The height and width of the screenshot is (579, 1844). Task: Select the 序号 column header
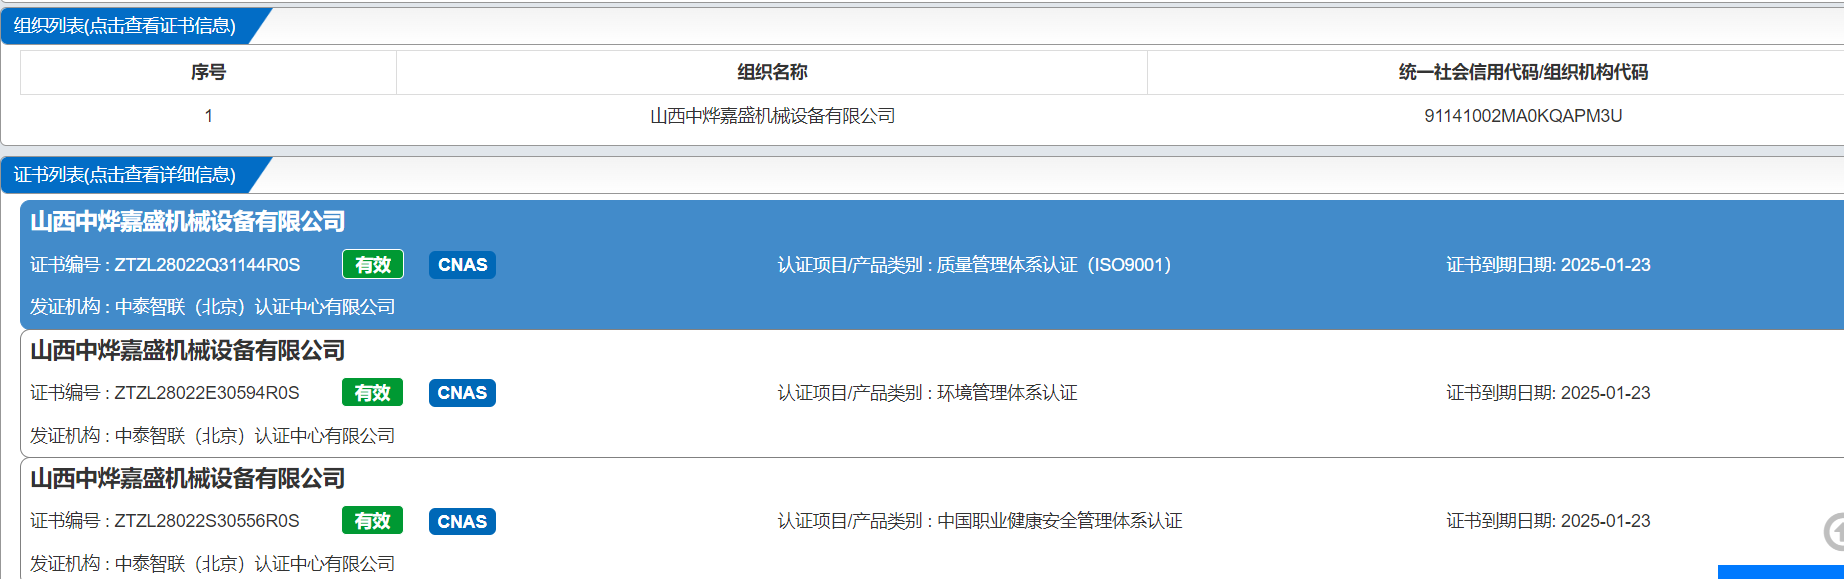(208, 72)
